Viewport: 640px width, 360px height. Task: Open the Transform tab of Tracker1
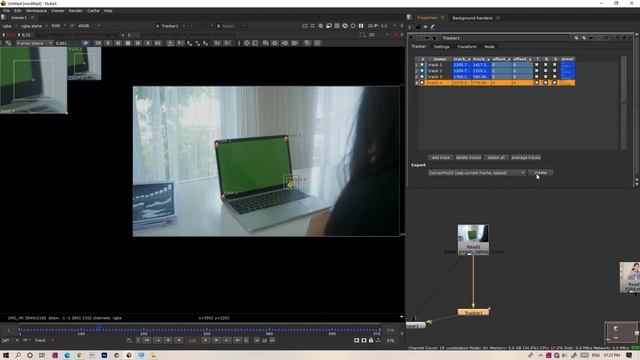(x=467, y=47)
